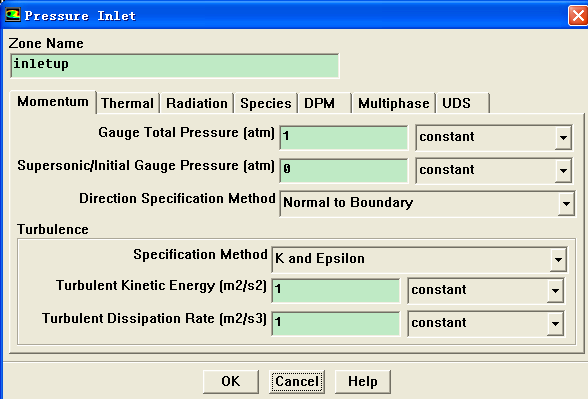Edit Turbulent Dissipation Rate value field
This screenshot has height=399, width=588.
coord(336,324)
